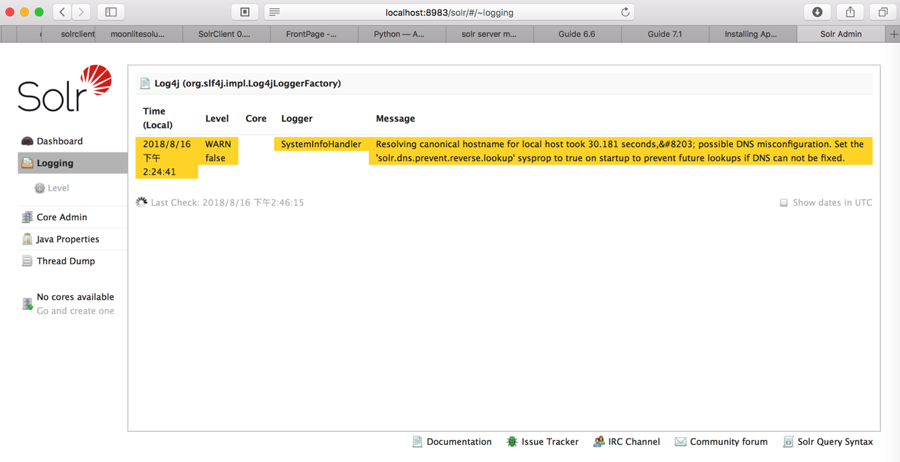
Task: Switch to the Python — A... tab
Action: click(x=402, y=34)
